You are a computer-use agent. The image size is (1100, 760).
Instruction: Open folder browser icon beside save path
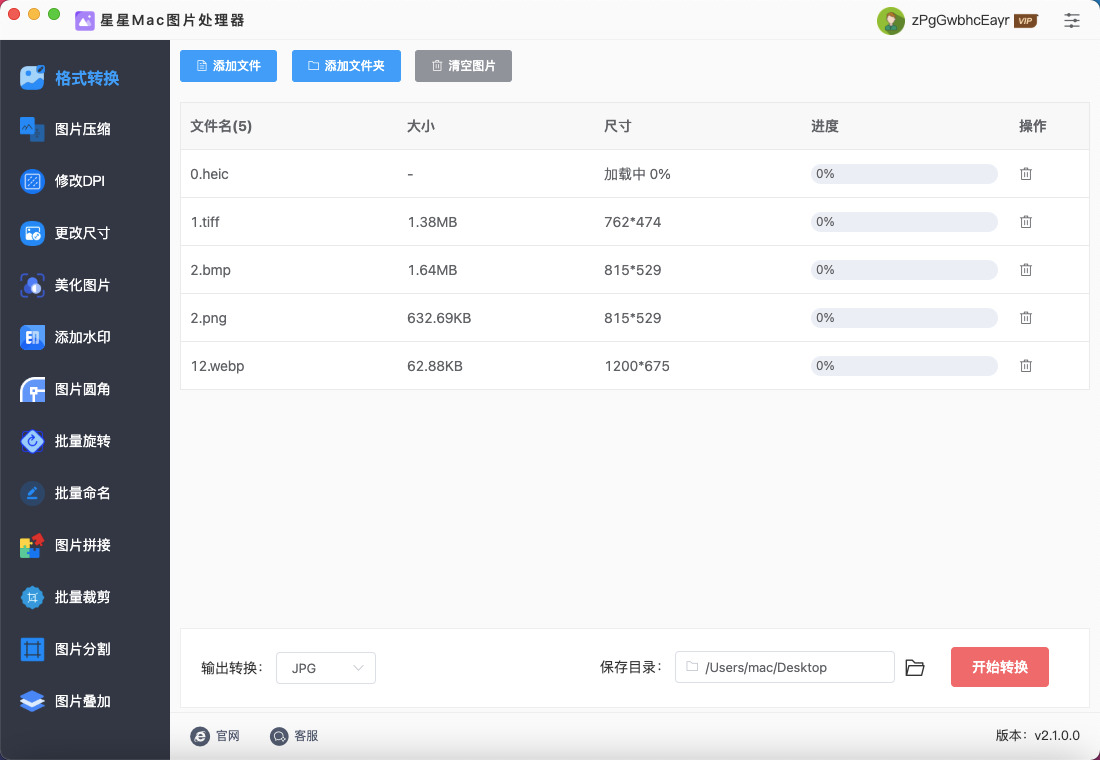click(x=914, y=668)
